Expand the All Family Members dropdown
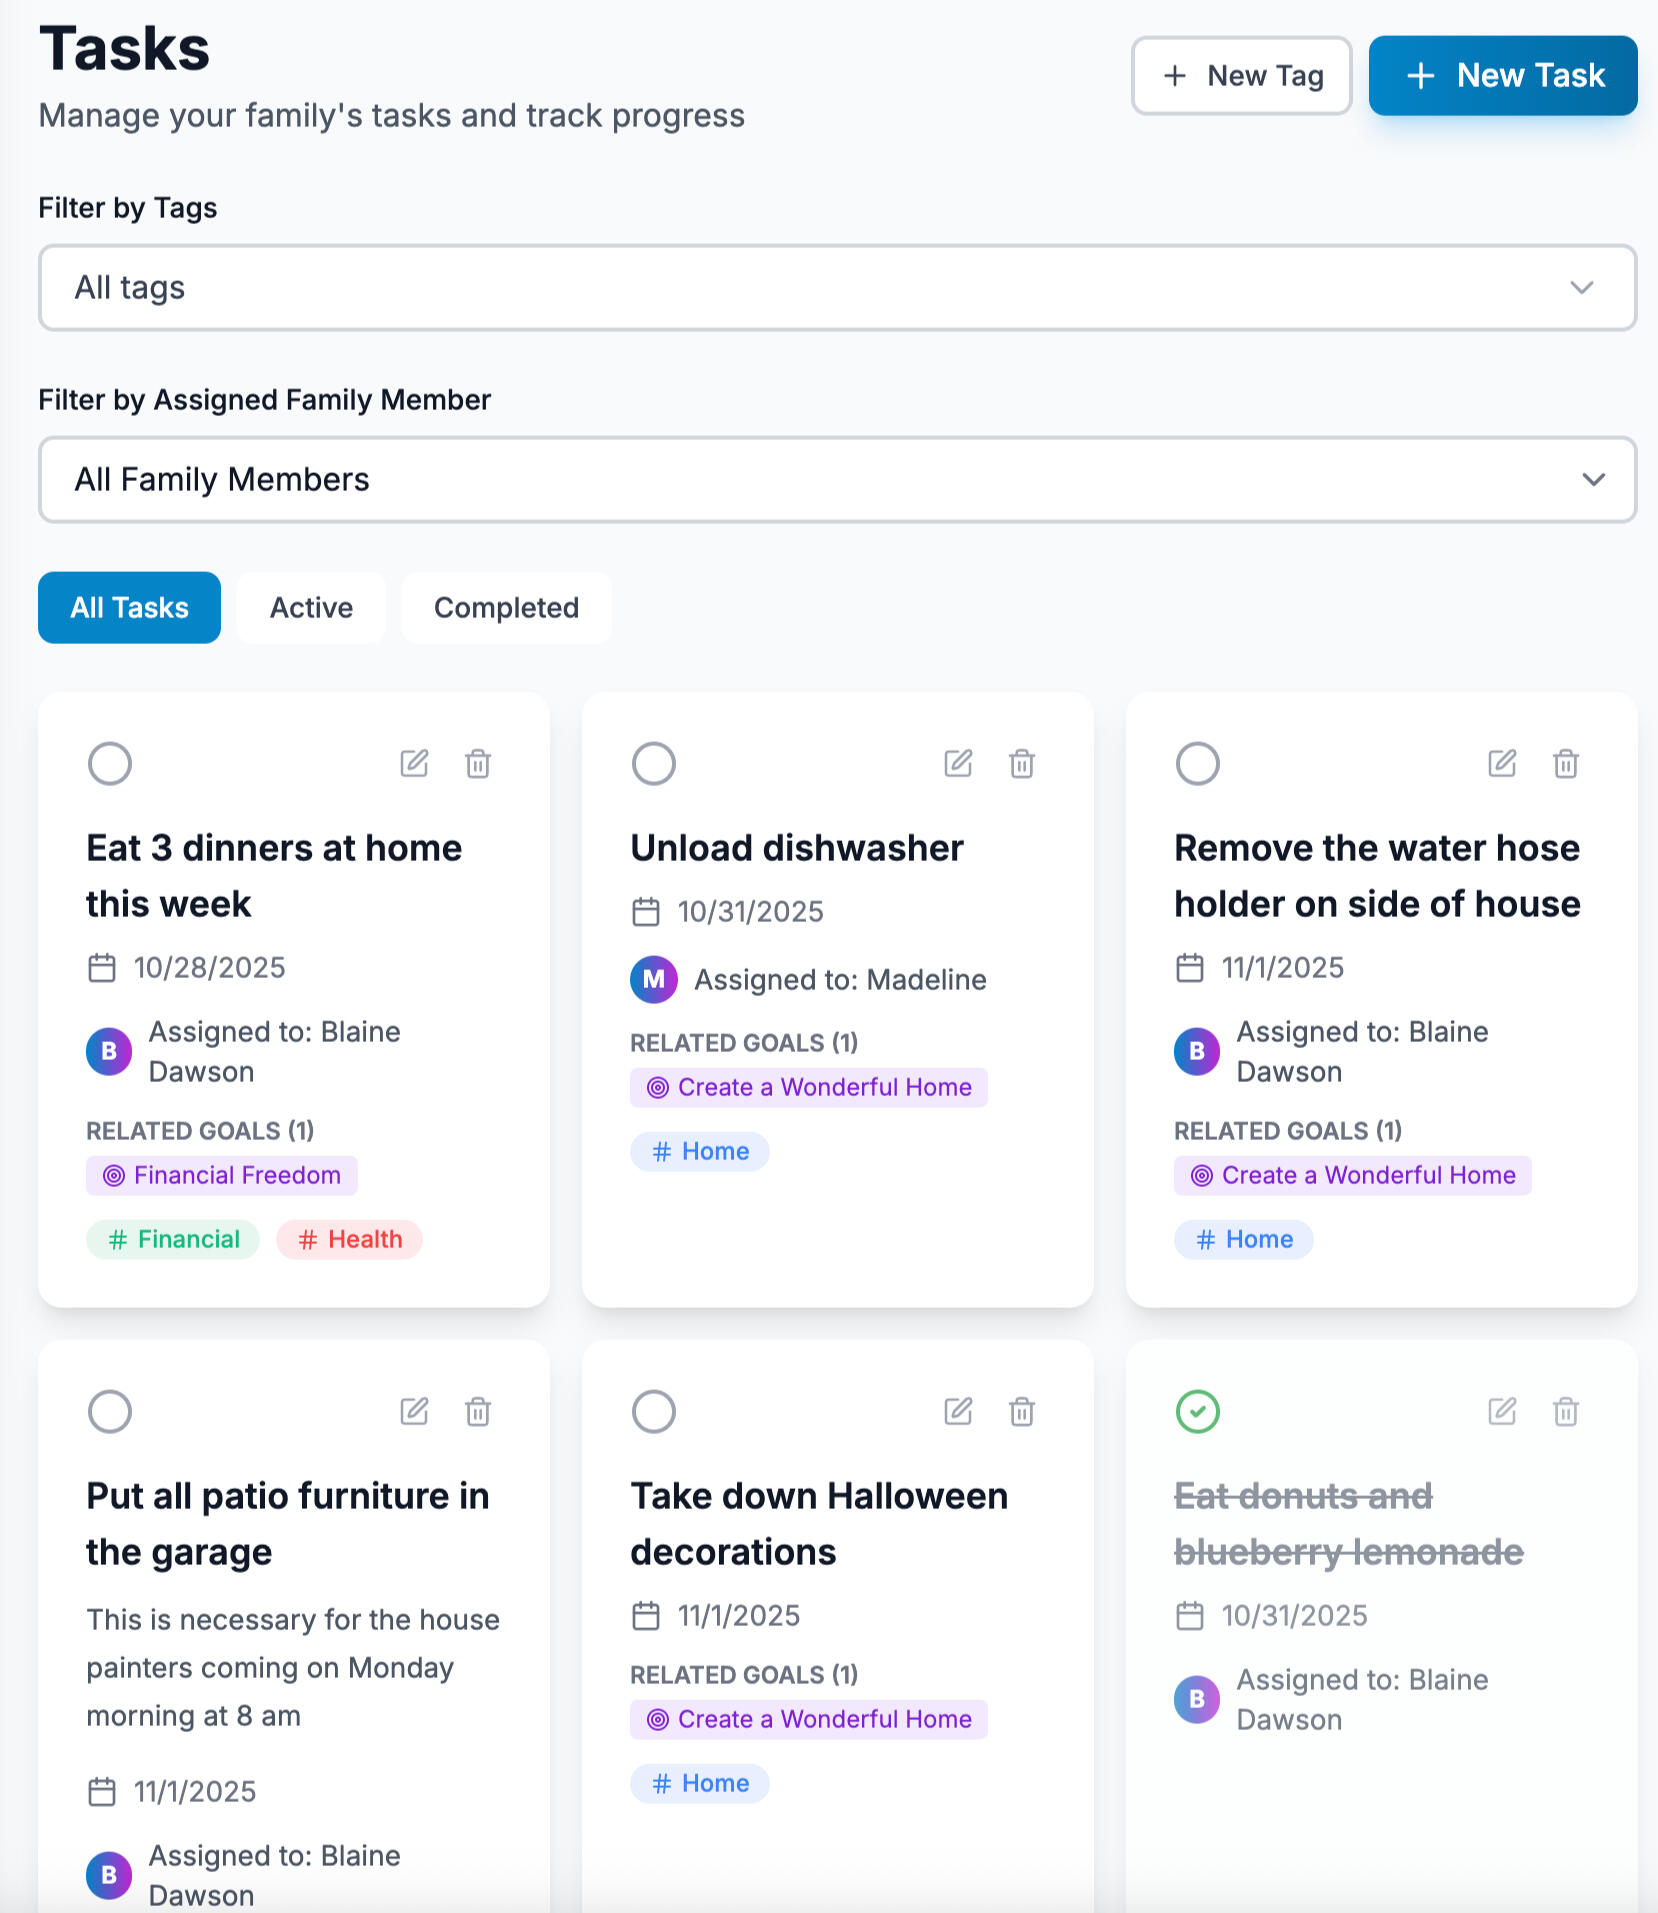 pyautogui.click(x=837, y=480)
